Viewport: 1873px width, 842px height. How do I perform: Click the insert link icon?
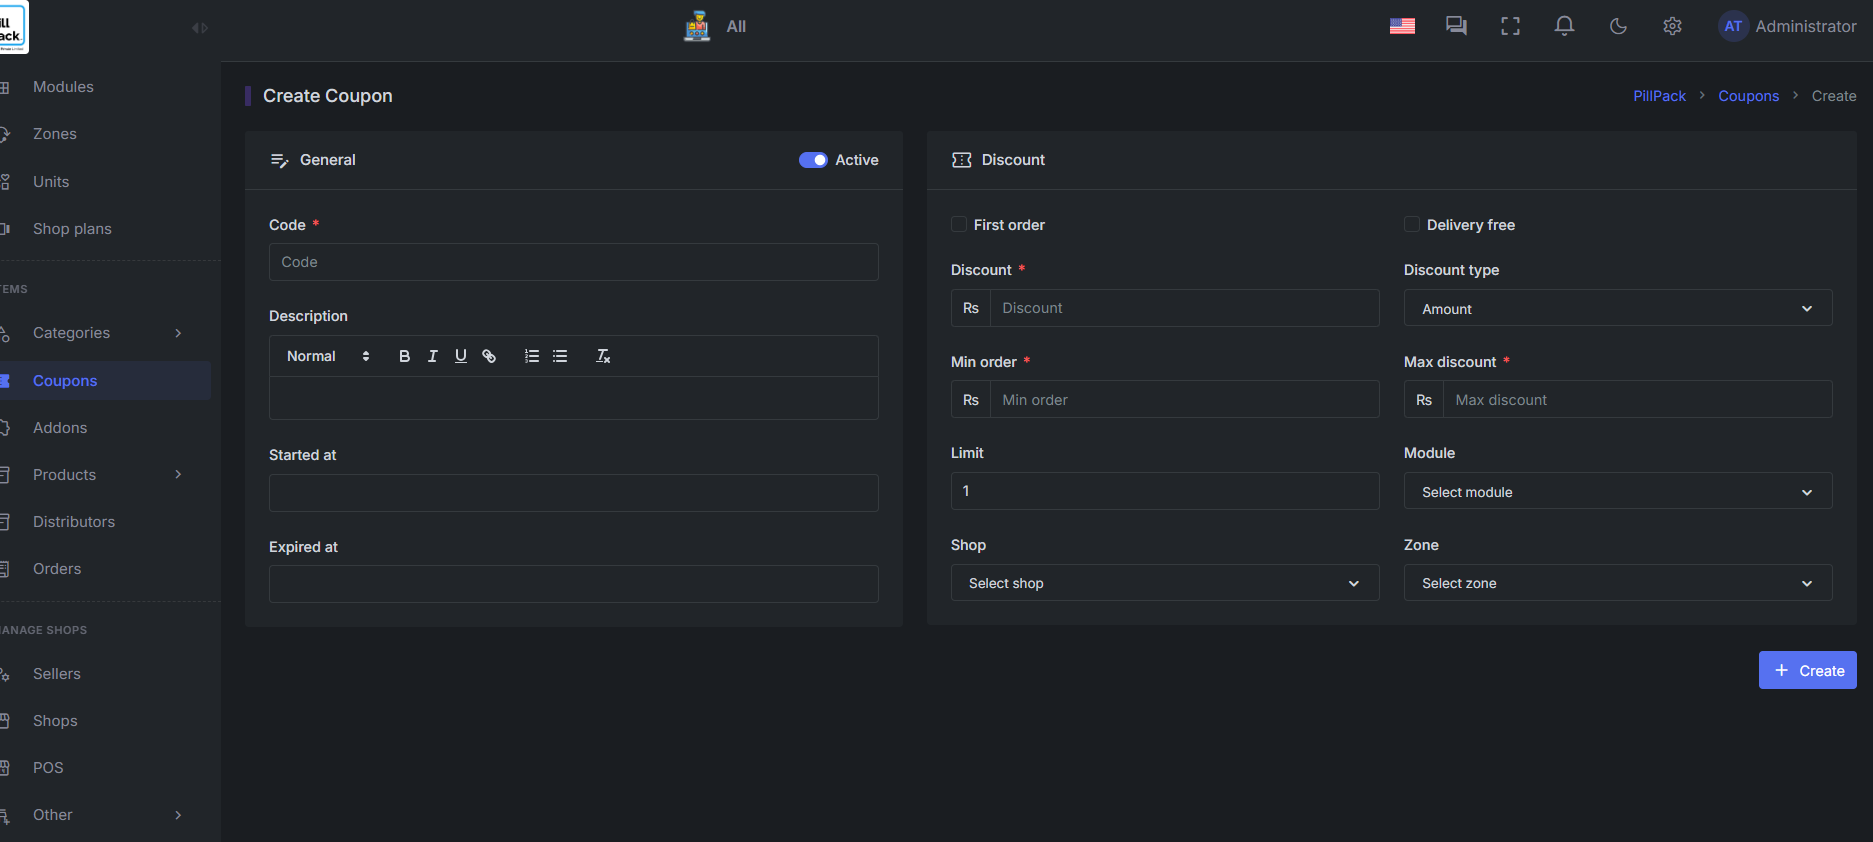click(489, 356)
